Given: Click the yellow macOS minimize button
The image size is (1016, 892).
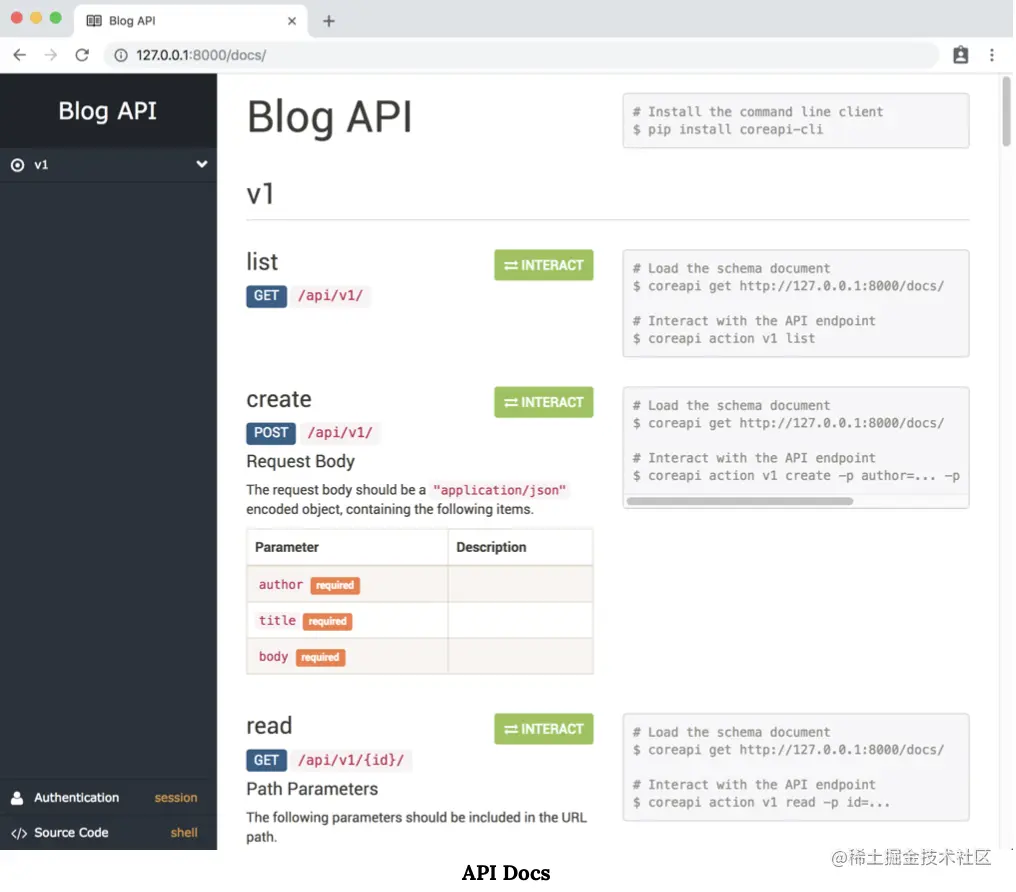Looking at the screenshot, I should (36, 18).
